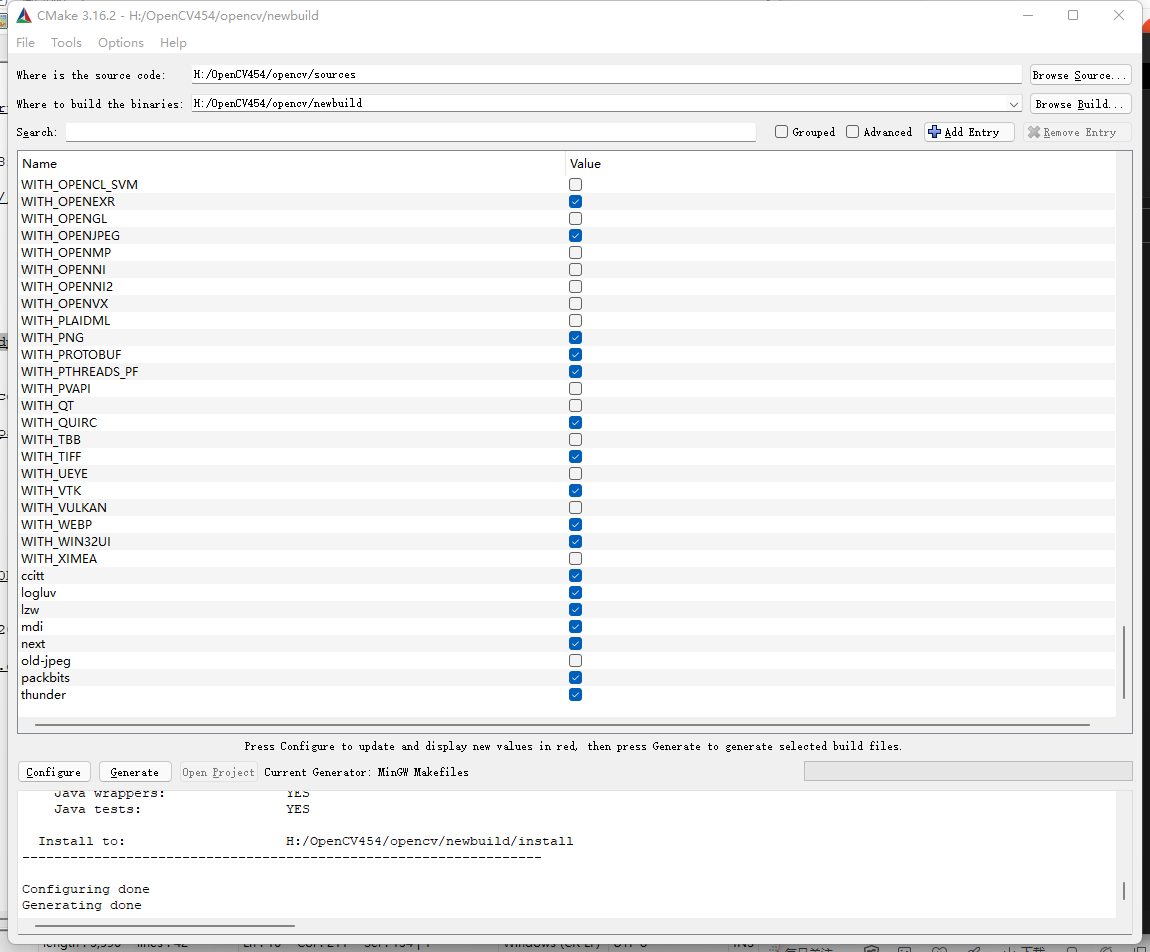1150x952 pixels.
Task: Uncheck the thunder checkbox
Action: [576, 695]
